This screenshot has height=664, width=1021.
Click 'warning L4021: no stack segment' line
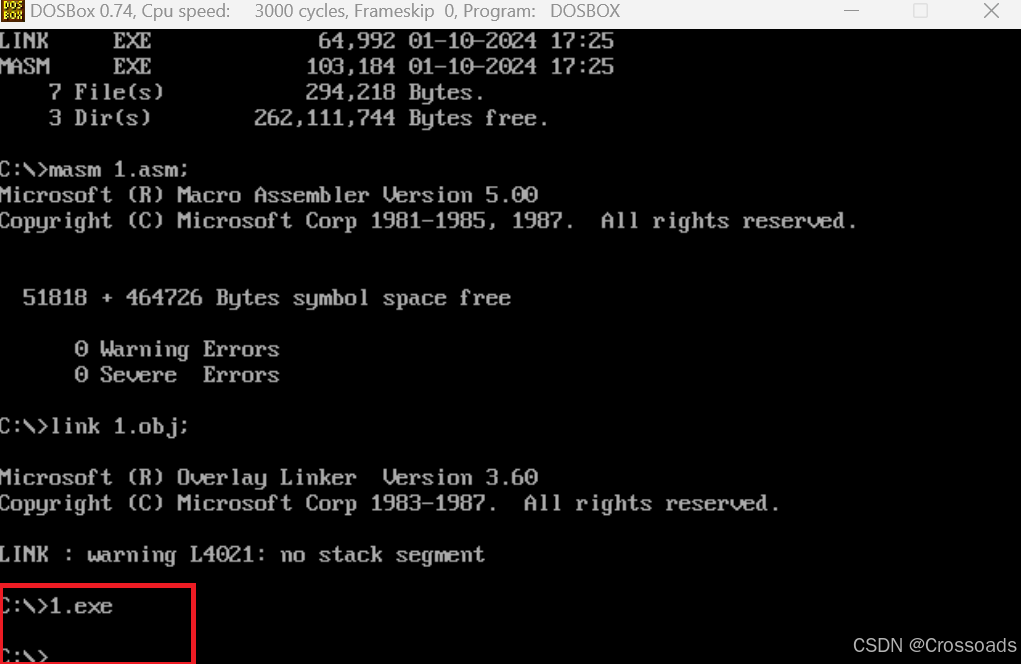pyautogui.click(x=242, y=555)
